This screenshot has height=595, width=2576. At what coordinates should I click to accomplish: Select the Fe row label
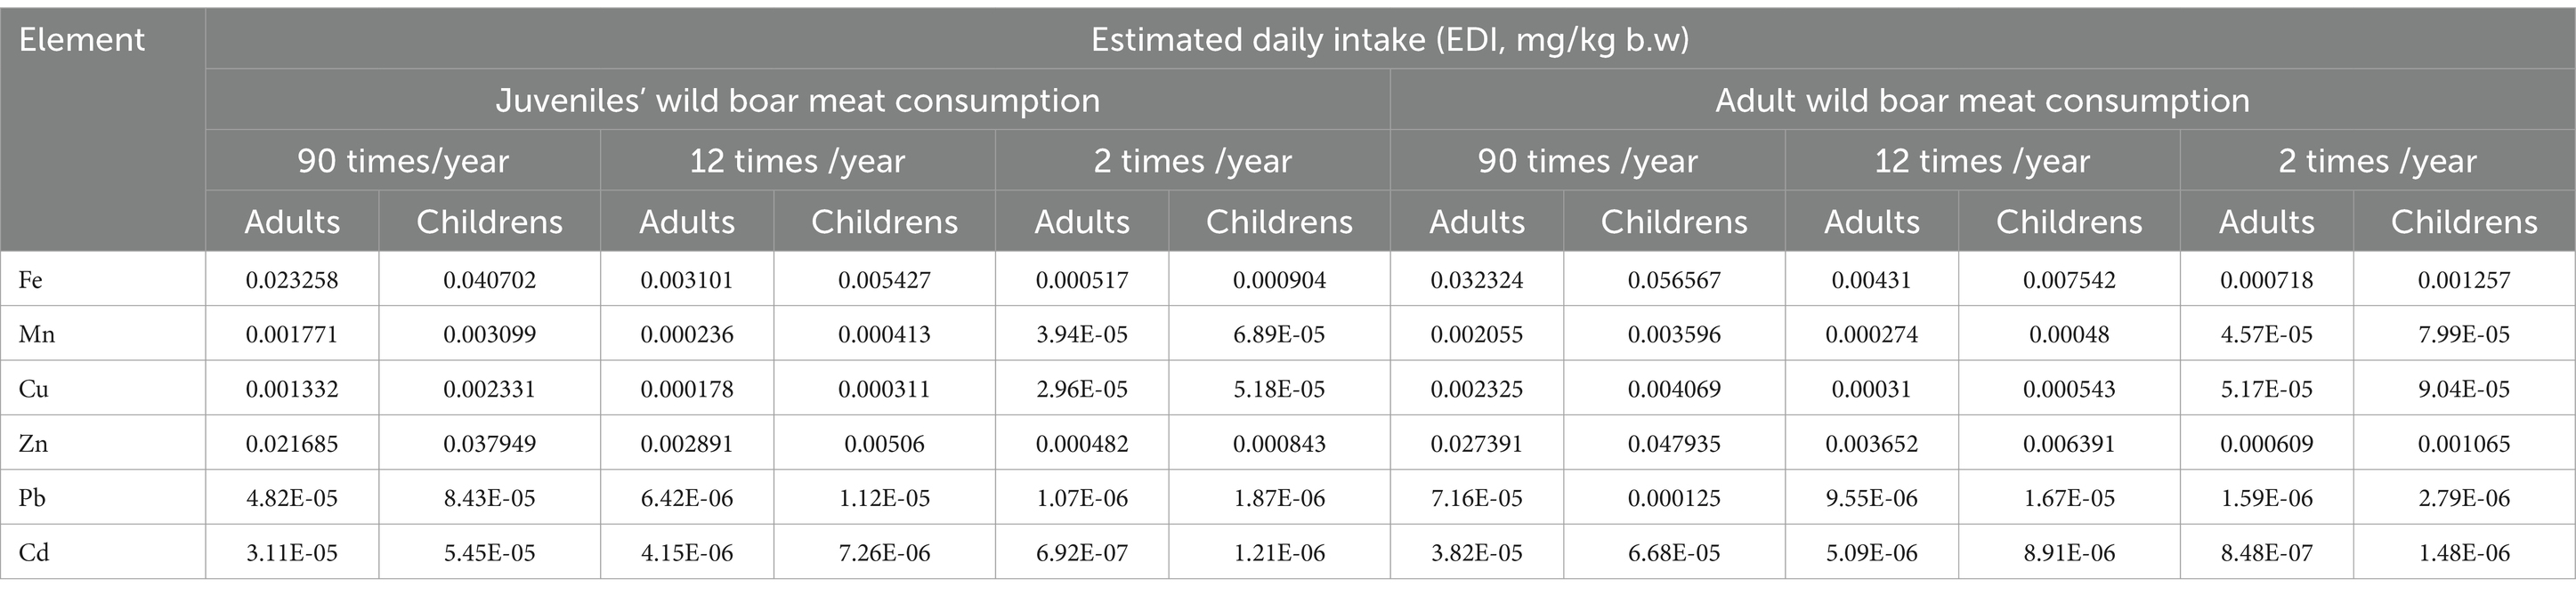point(102,279)
